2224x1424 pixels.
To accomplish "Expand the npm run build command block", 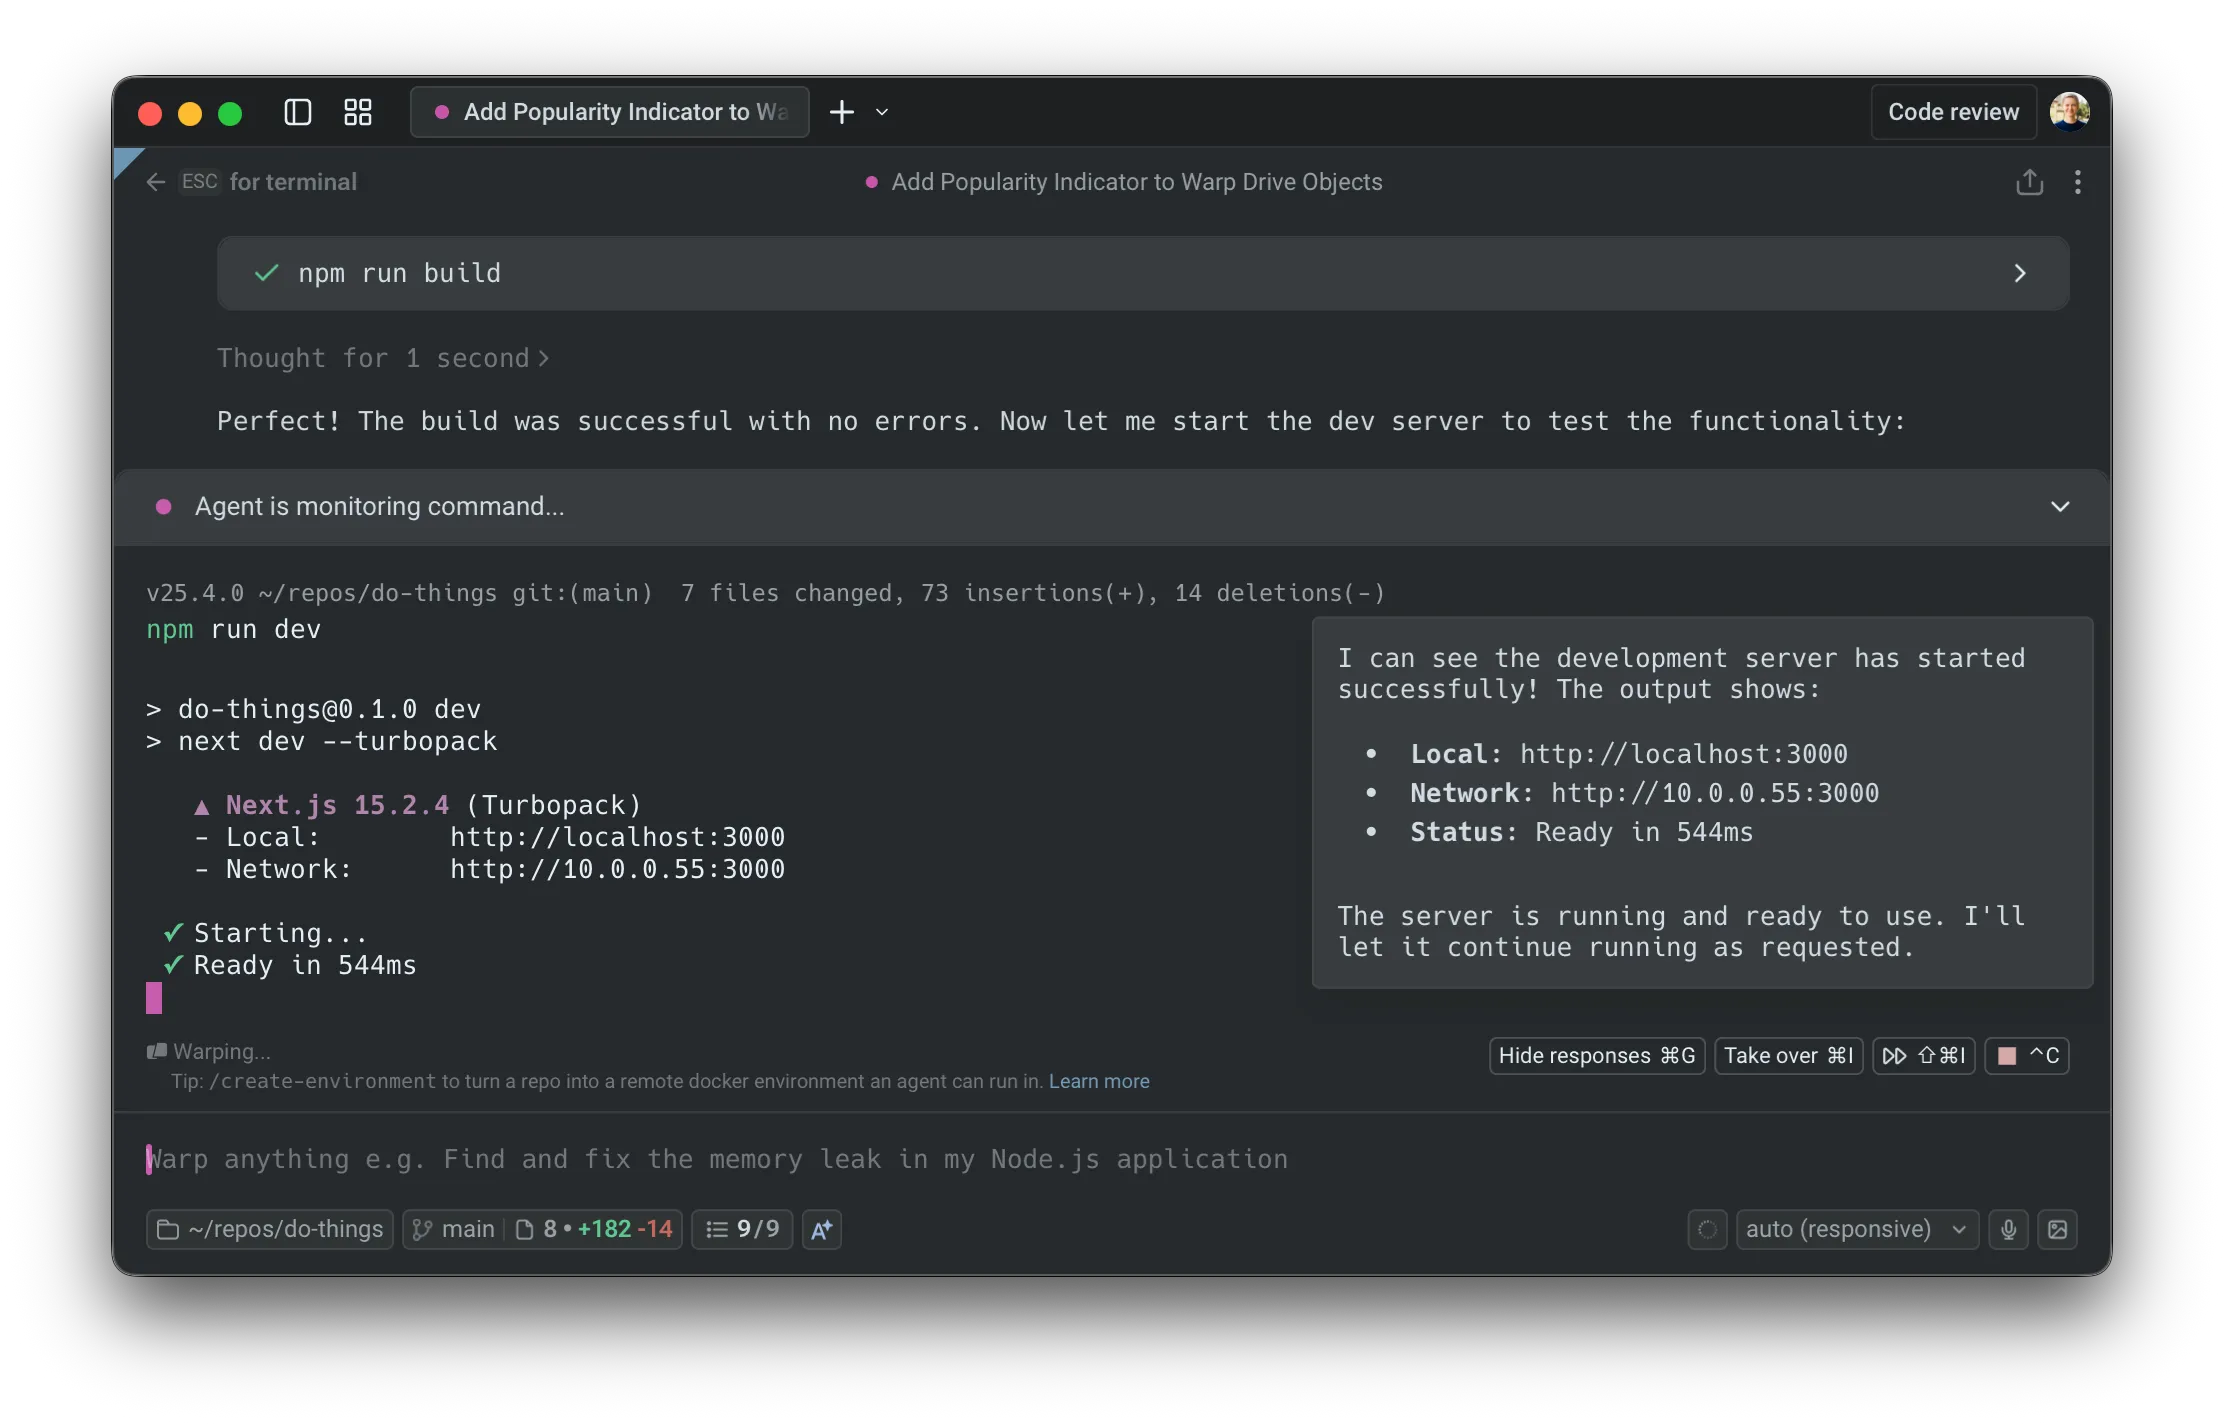I will click(x=2020, y=273).
